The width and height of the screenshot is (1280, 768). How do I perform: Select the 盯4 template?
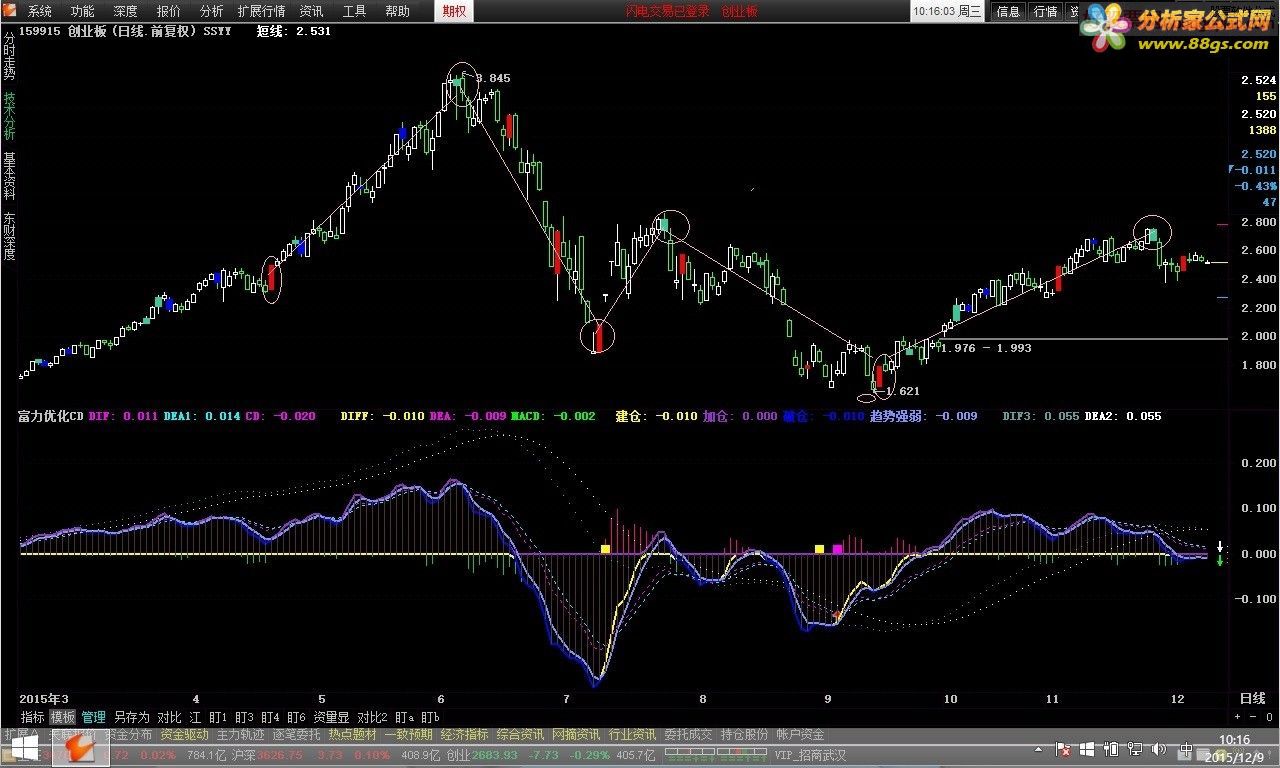(270, 717)
